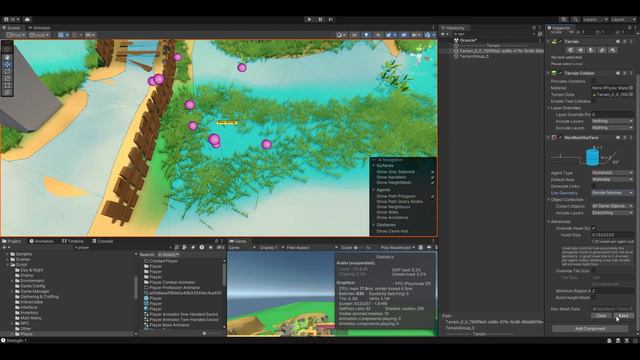Viewport: 640px width, 360px height.
Task: Select the scene root row in the Hierarchy
Action: tap(492, 40)
